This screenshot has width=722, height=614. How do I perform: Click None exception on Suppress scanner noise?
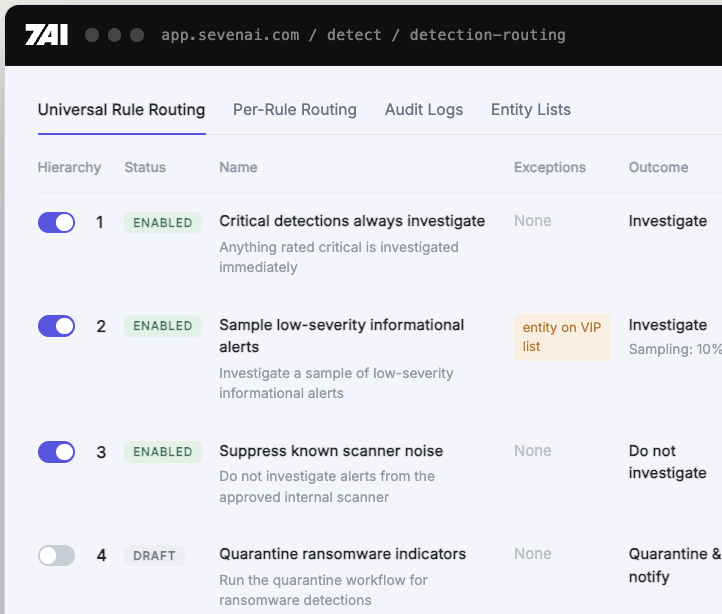(x=533, y=450)
